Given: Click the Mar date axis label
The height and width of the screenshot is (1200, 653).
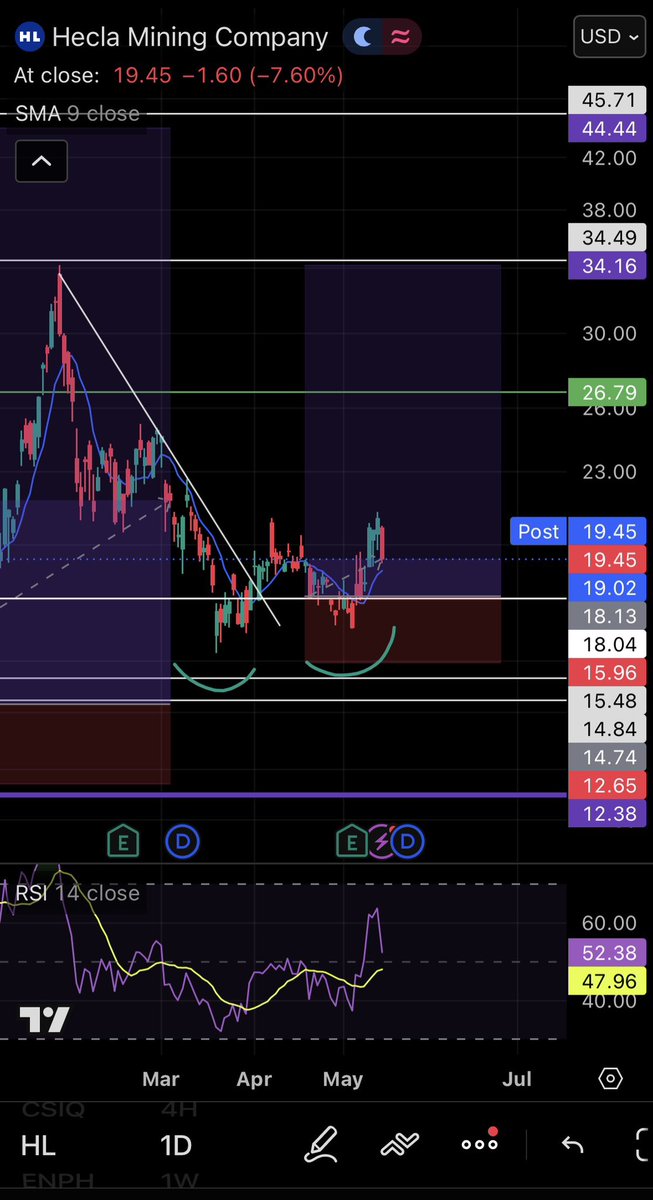Looking at the screenshot, I should point(161,1079).
